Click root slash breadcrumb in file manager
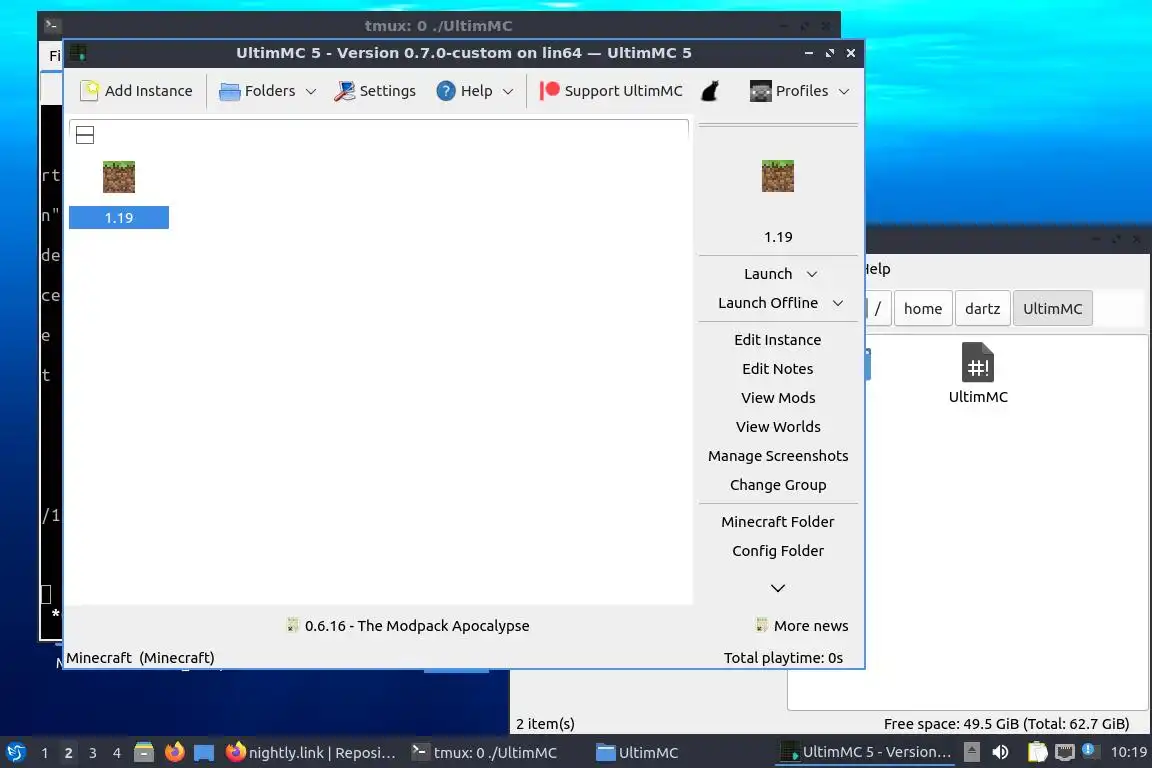Screen dimensions: 1152x768 tap(878, 309)
